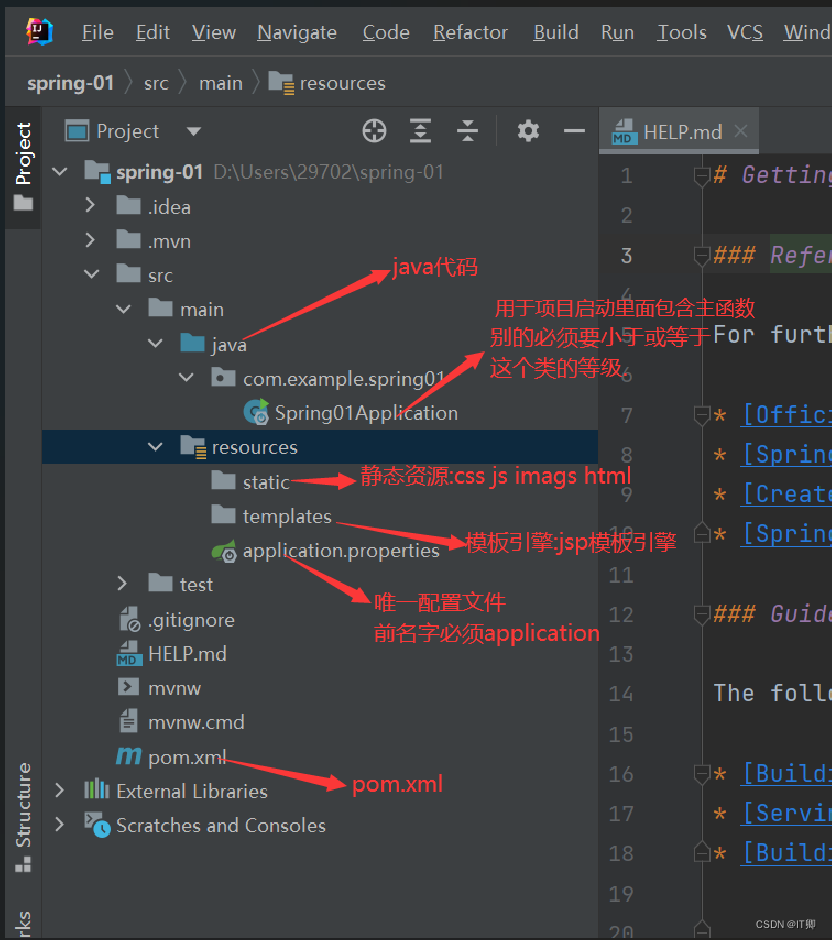Hide the Project panel with minus icon
The image size is (832, 940).
574,130
